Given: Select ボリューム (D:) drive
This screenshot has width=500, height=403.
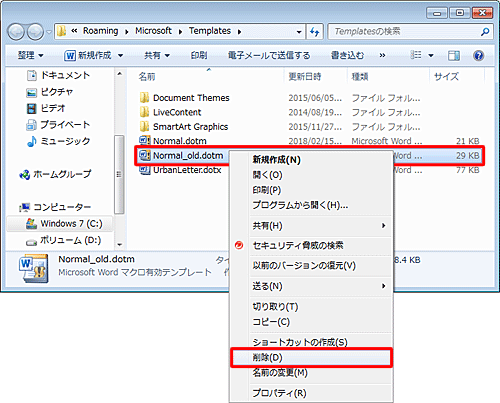Looking at the screenshot, I should (63, 240).
